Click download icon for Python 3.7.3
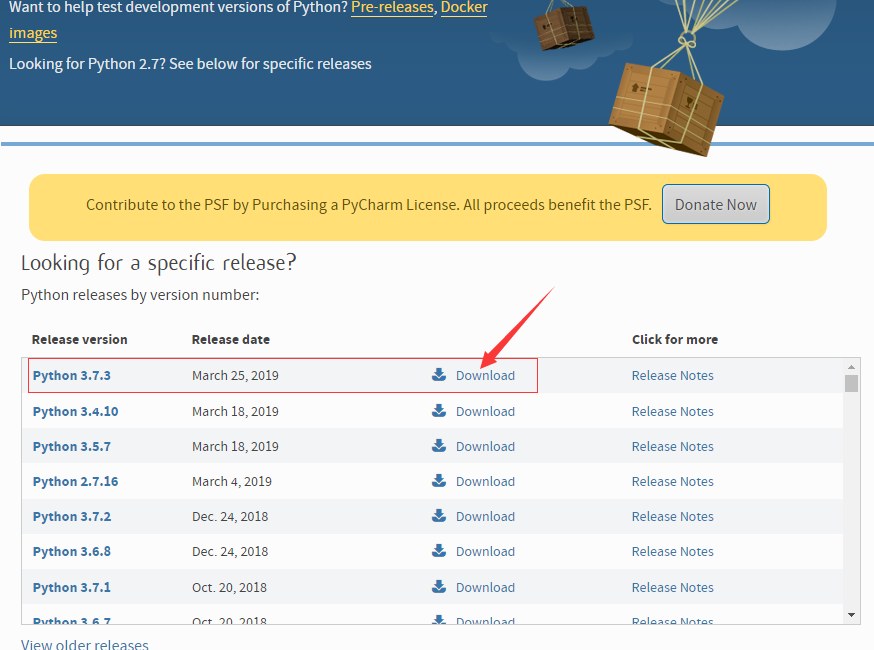 (x=439, y=375)
